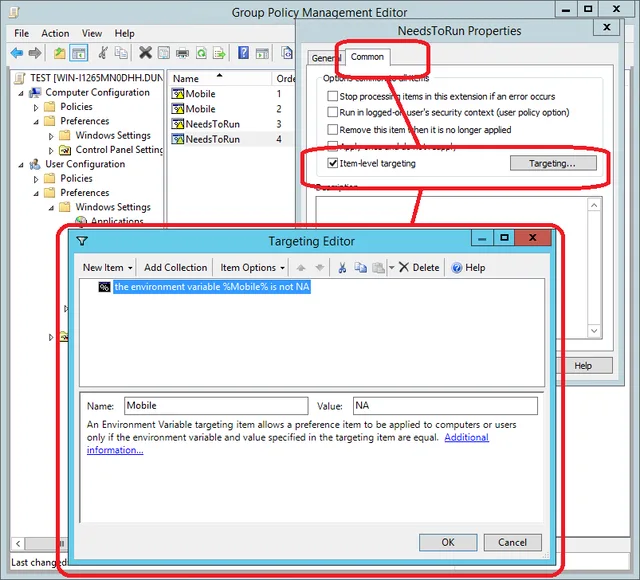Click the black X Delete icon in the main toolbar
Image resolution: width=640 pixels, height=580 pixels.
pos(145,53)
